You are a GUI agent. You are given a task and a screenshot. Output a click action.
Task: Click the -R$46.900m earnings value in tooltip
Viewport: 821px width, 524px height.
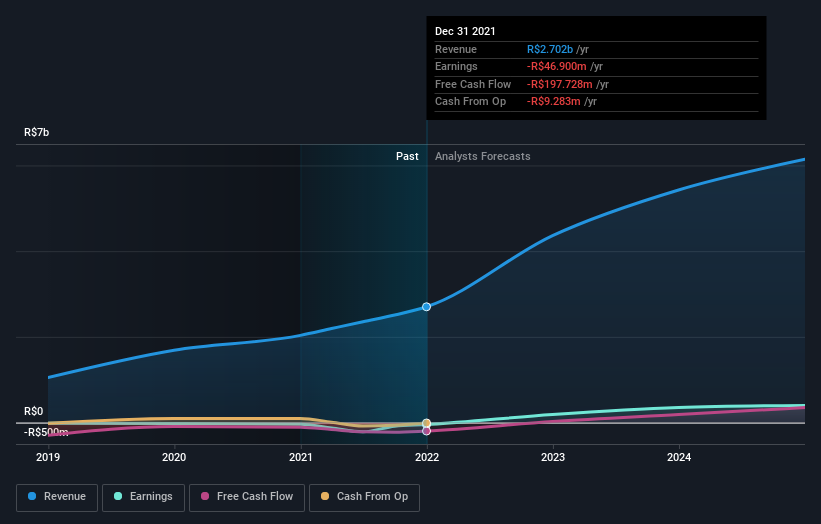[557, 66]
